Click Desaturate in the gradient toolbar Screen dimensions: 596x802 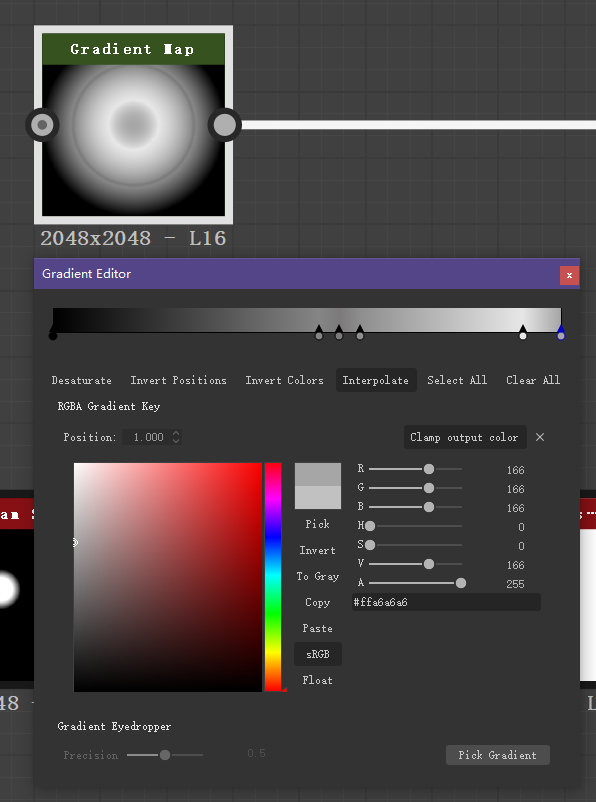(81, 380)
